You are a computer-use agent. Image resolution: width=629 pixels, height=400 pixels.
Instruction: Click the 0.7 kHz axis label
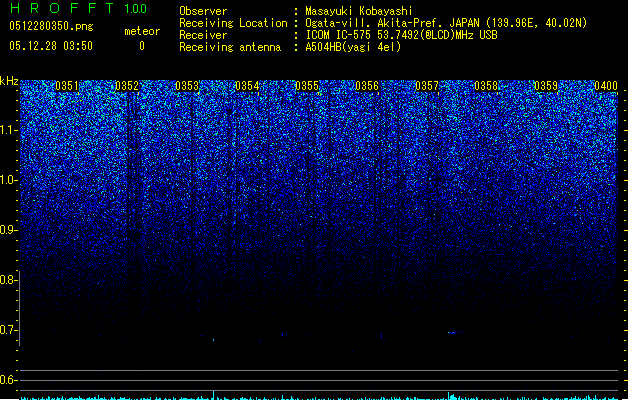[x=8, y=330]
